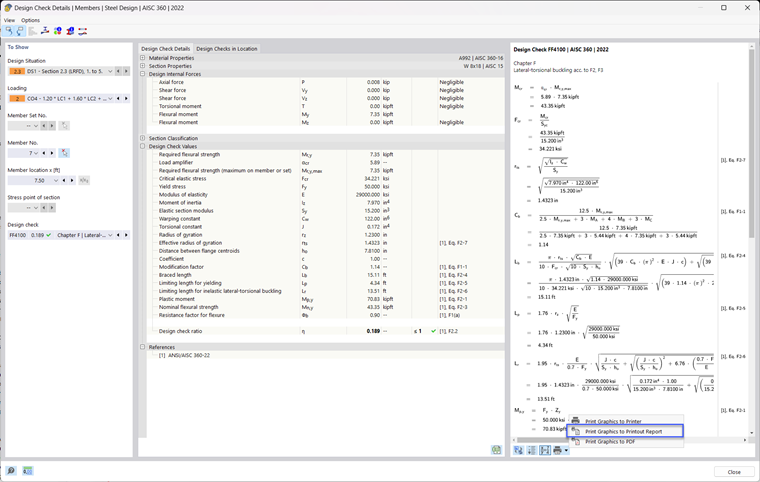Go to next Design Situation
Image resolution: width=760 pixels, height=482 pixels.
click(x=126, y=71)
